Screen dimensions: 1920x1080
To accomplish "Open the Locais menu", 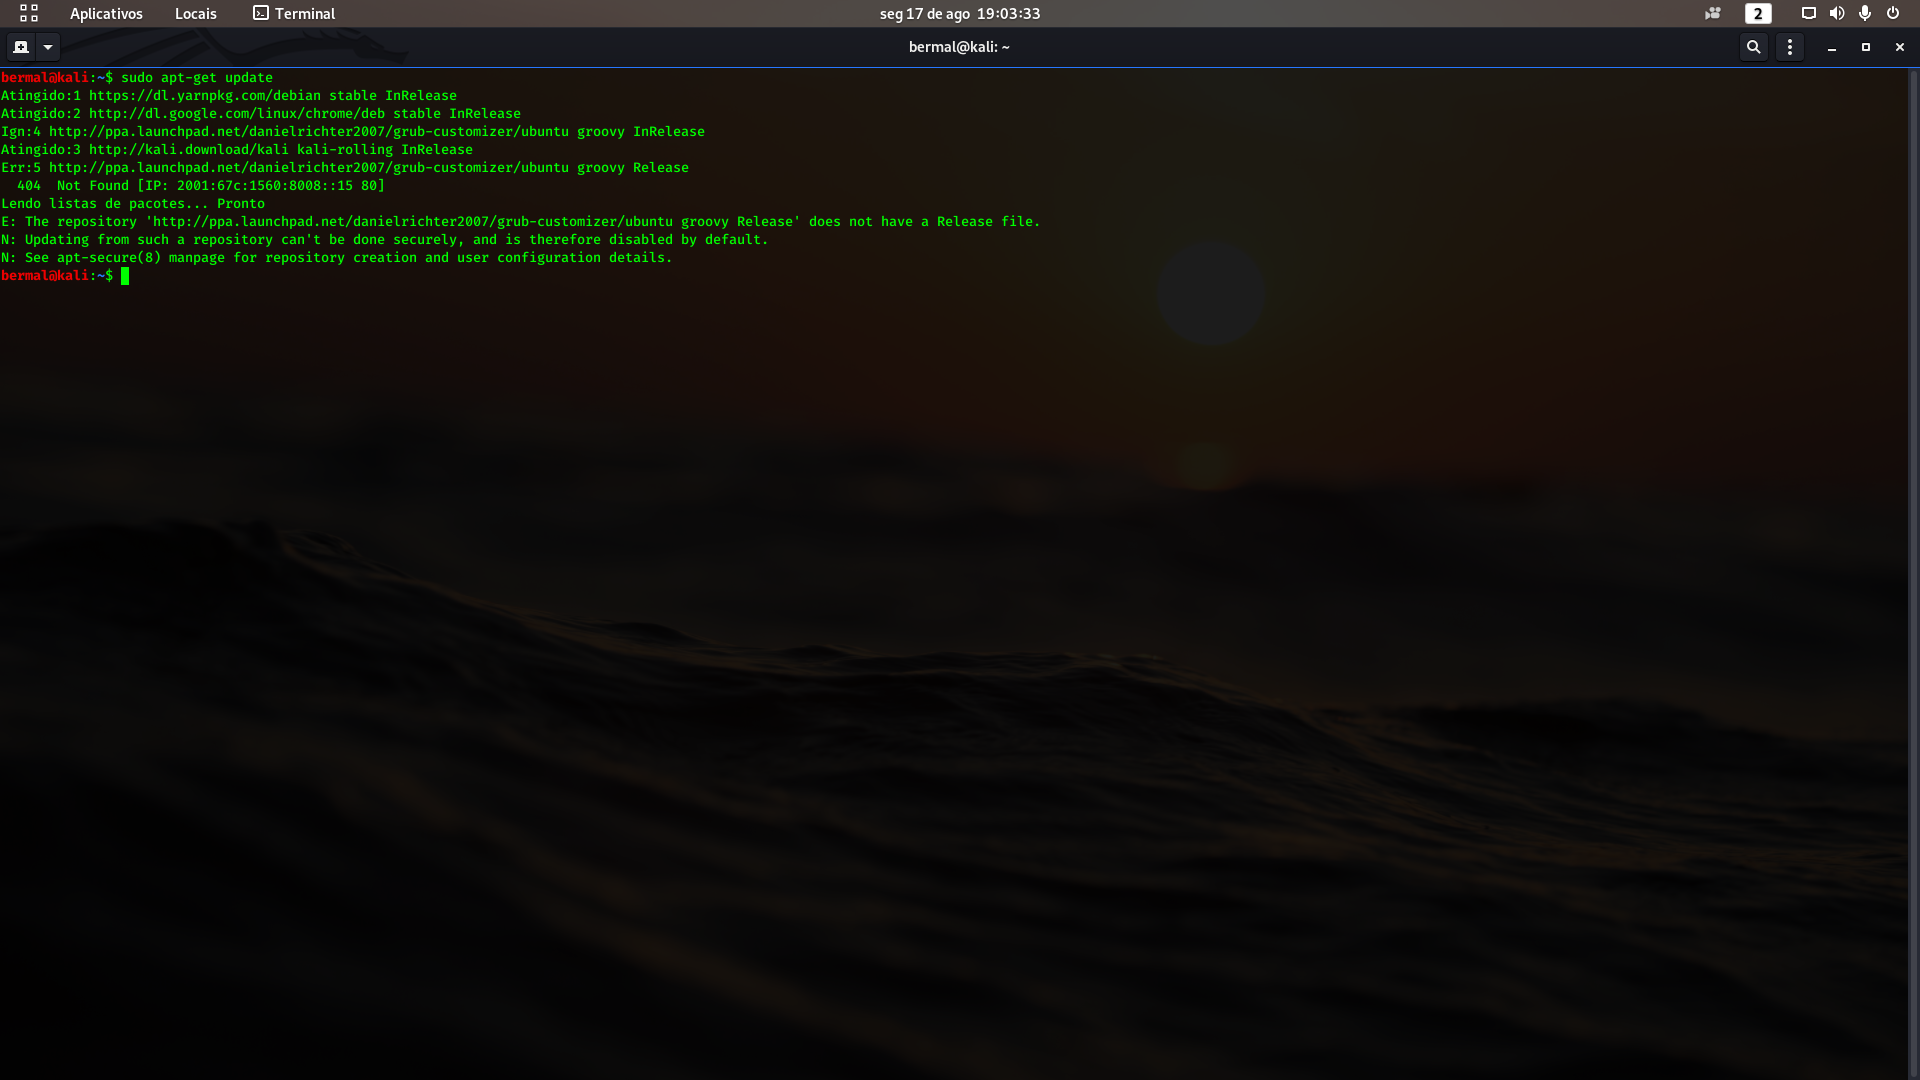I will (196, 14).
